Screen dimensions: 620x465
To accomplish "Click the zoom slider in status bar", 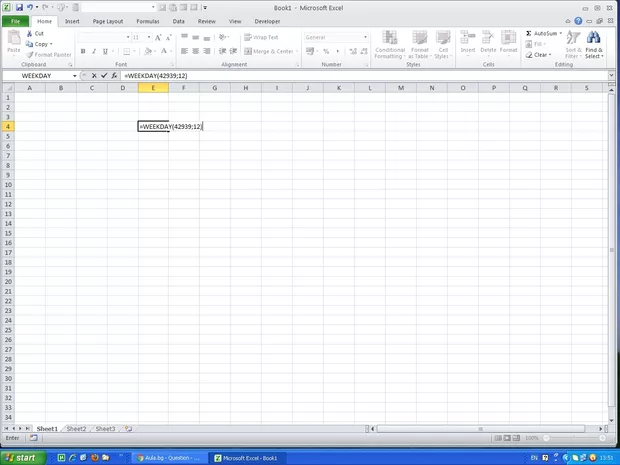I will [x=579, y=438].
